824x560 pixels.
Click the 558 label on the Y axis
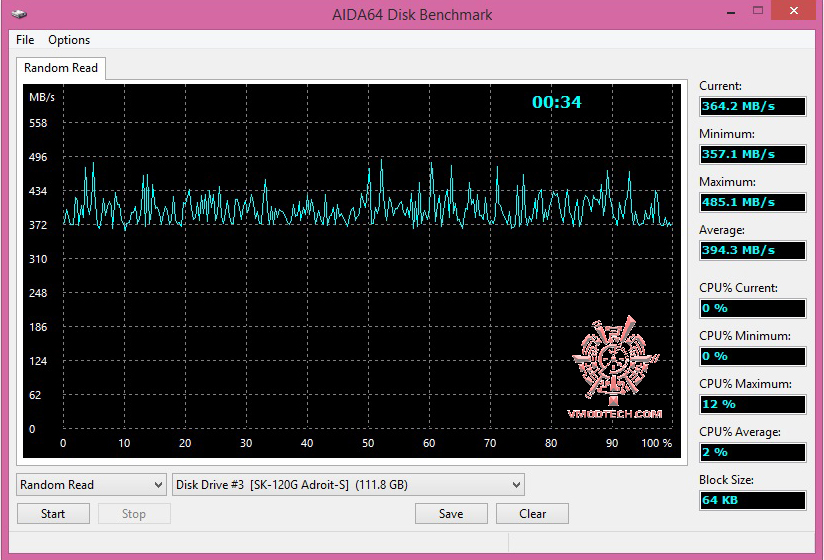[38, 123]
